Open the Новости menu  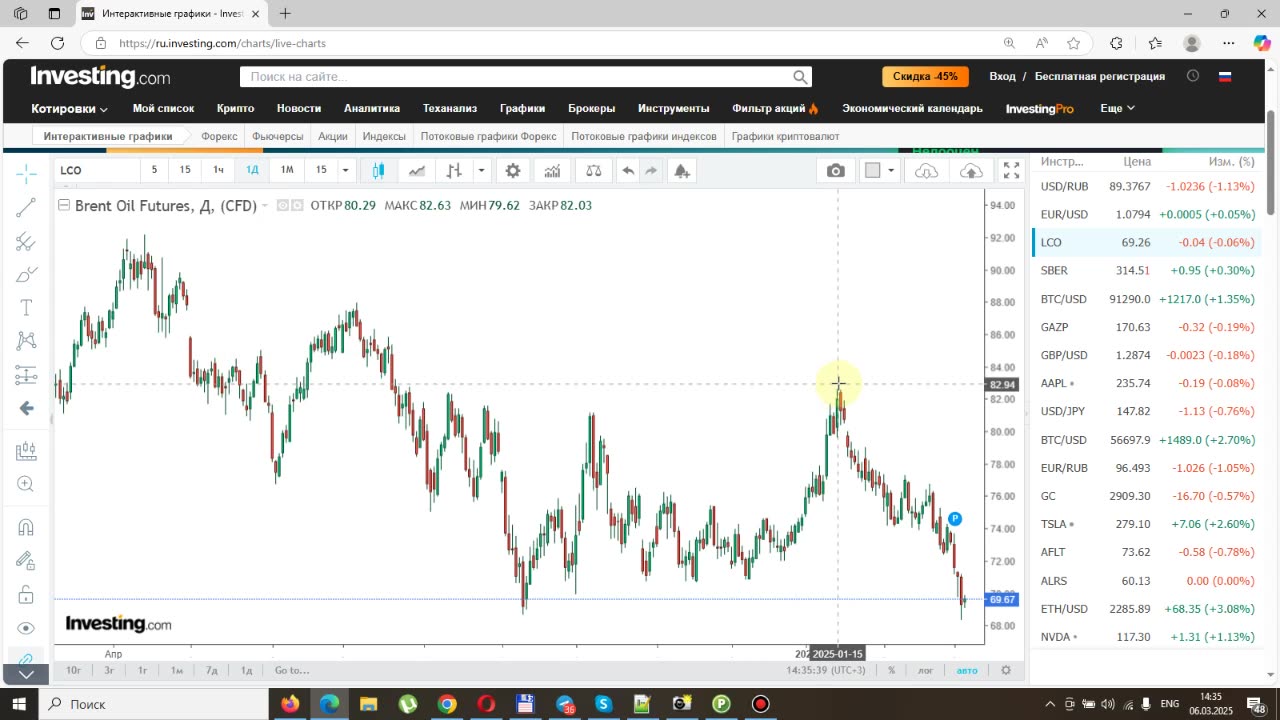point(299,108)
